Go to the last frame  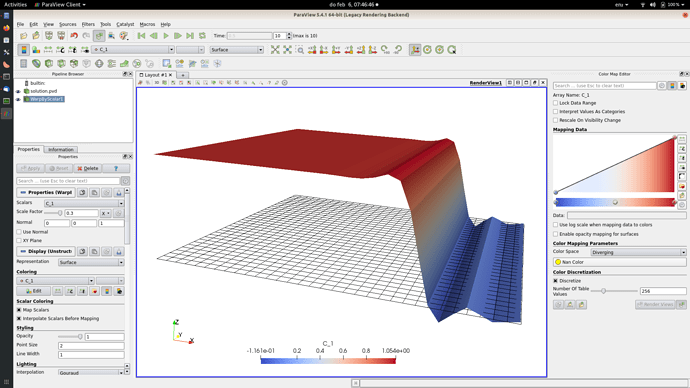pyautogui.click(x=190, y=36)
